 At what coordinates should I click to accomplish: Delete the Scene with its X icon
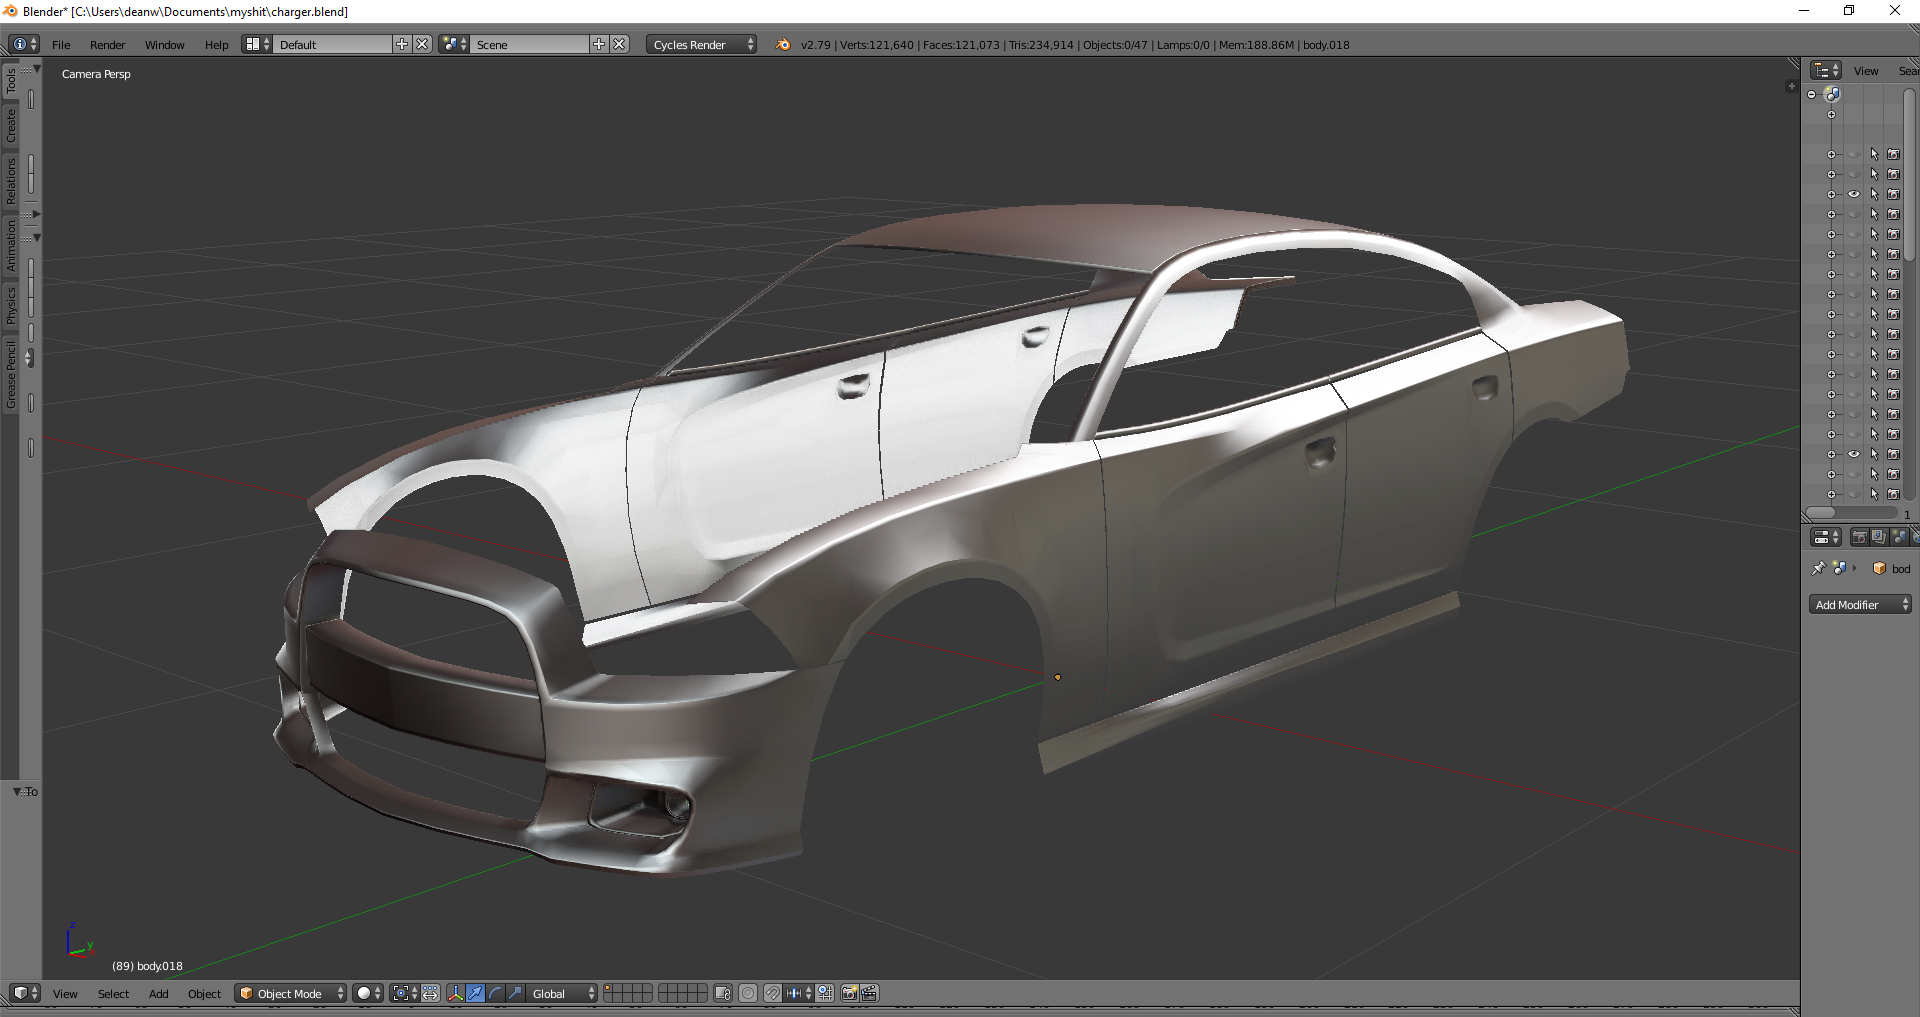620,44
